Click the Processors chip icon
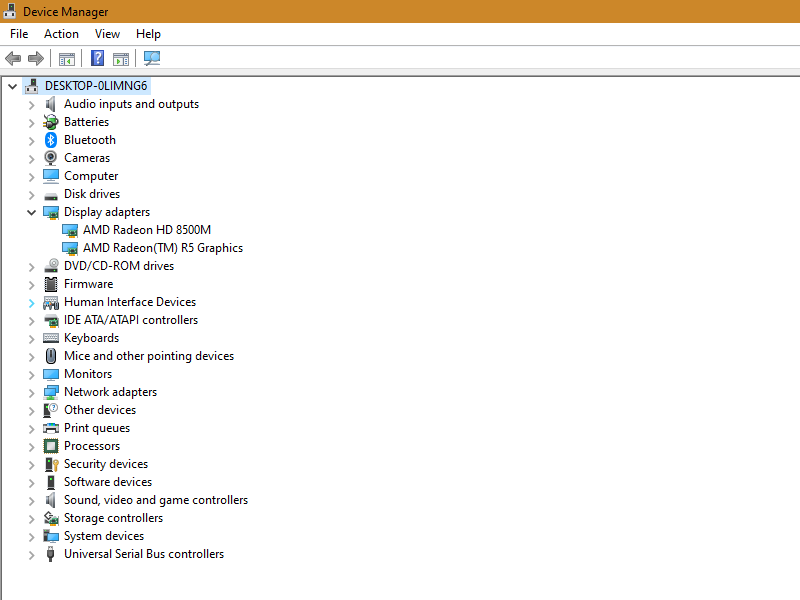800x600 pixels. (51, 446)
